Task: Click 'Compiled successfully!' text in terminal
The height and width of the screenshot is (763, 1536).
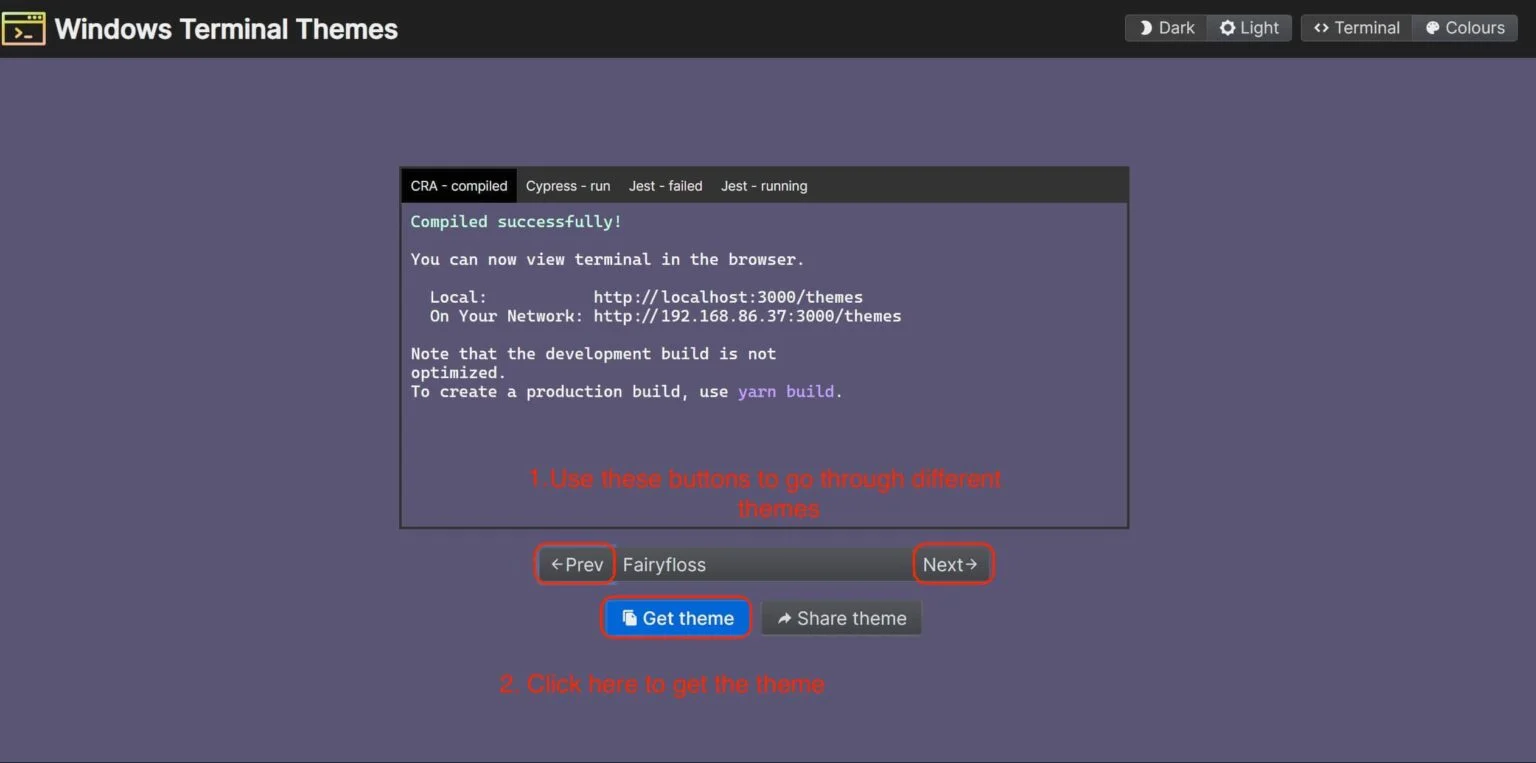Action: [x=516, y=222]
